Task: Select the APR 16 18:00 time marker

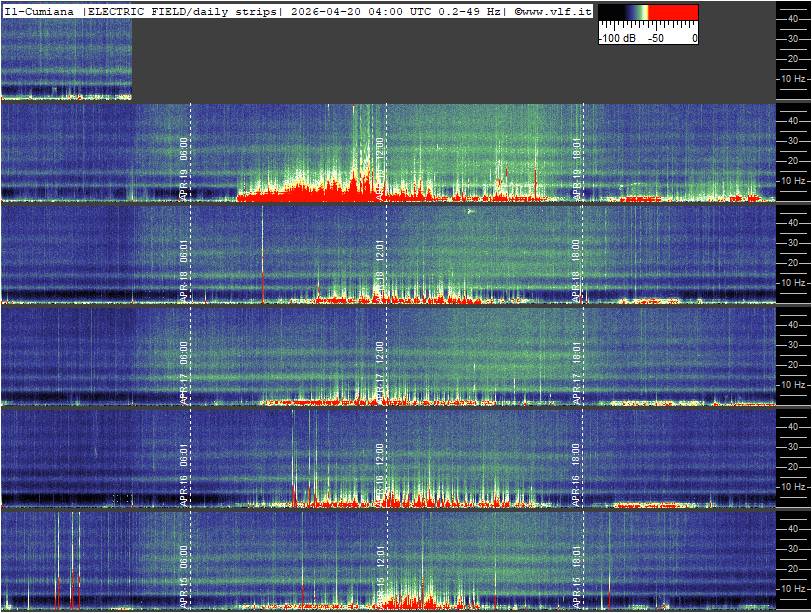Action: (576, 474)
